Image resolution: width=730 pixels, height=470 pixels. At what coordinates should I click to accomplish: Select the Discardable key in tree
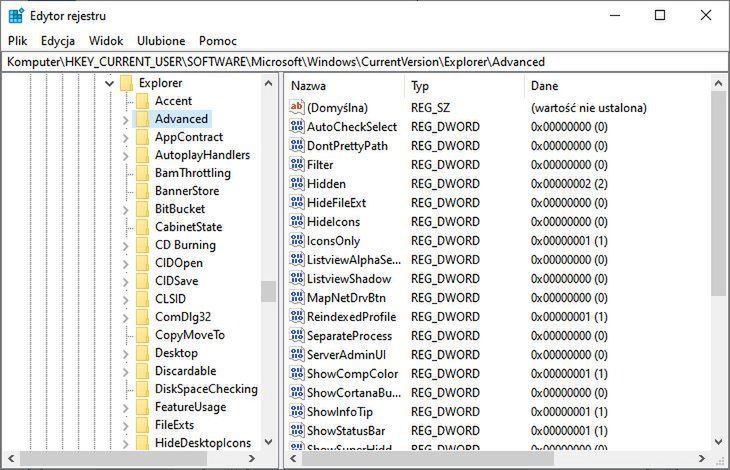point(186,371)
